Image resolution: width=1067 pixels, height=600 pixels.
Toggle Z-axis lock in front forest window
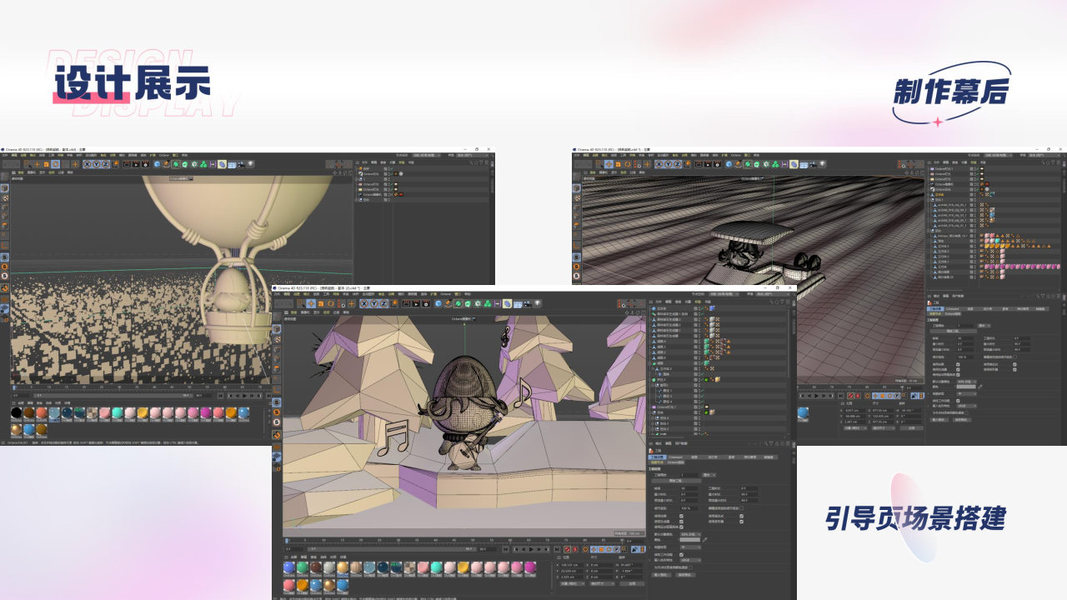(x=384, y=303)
